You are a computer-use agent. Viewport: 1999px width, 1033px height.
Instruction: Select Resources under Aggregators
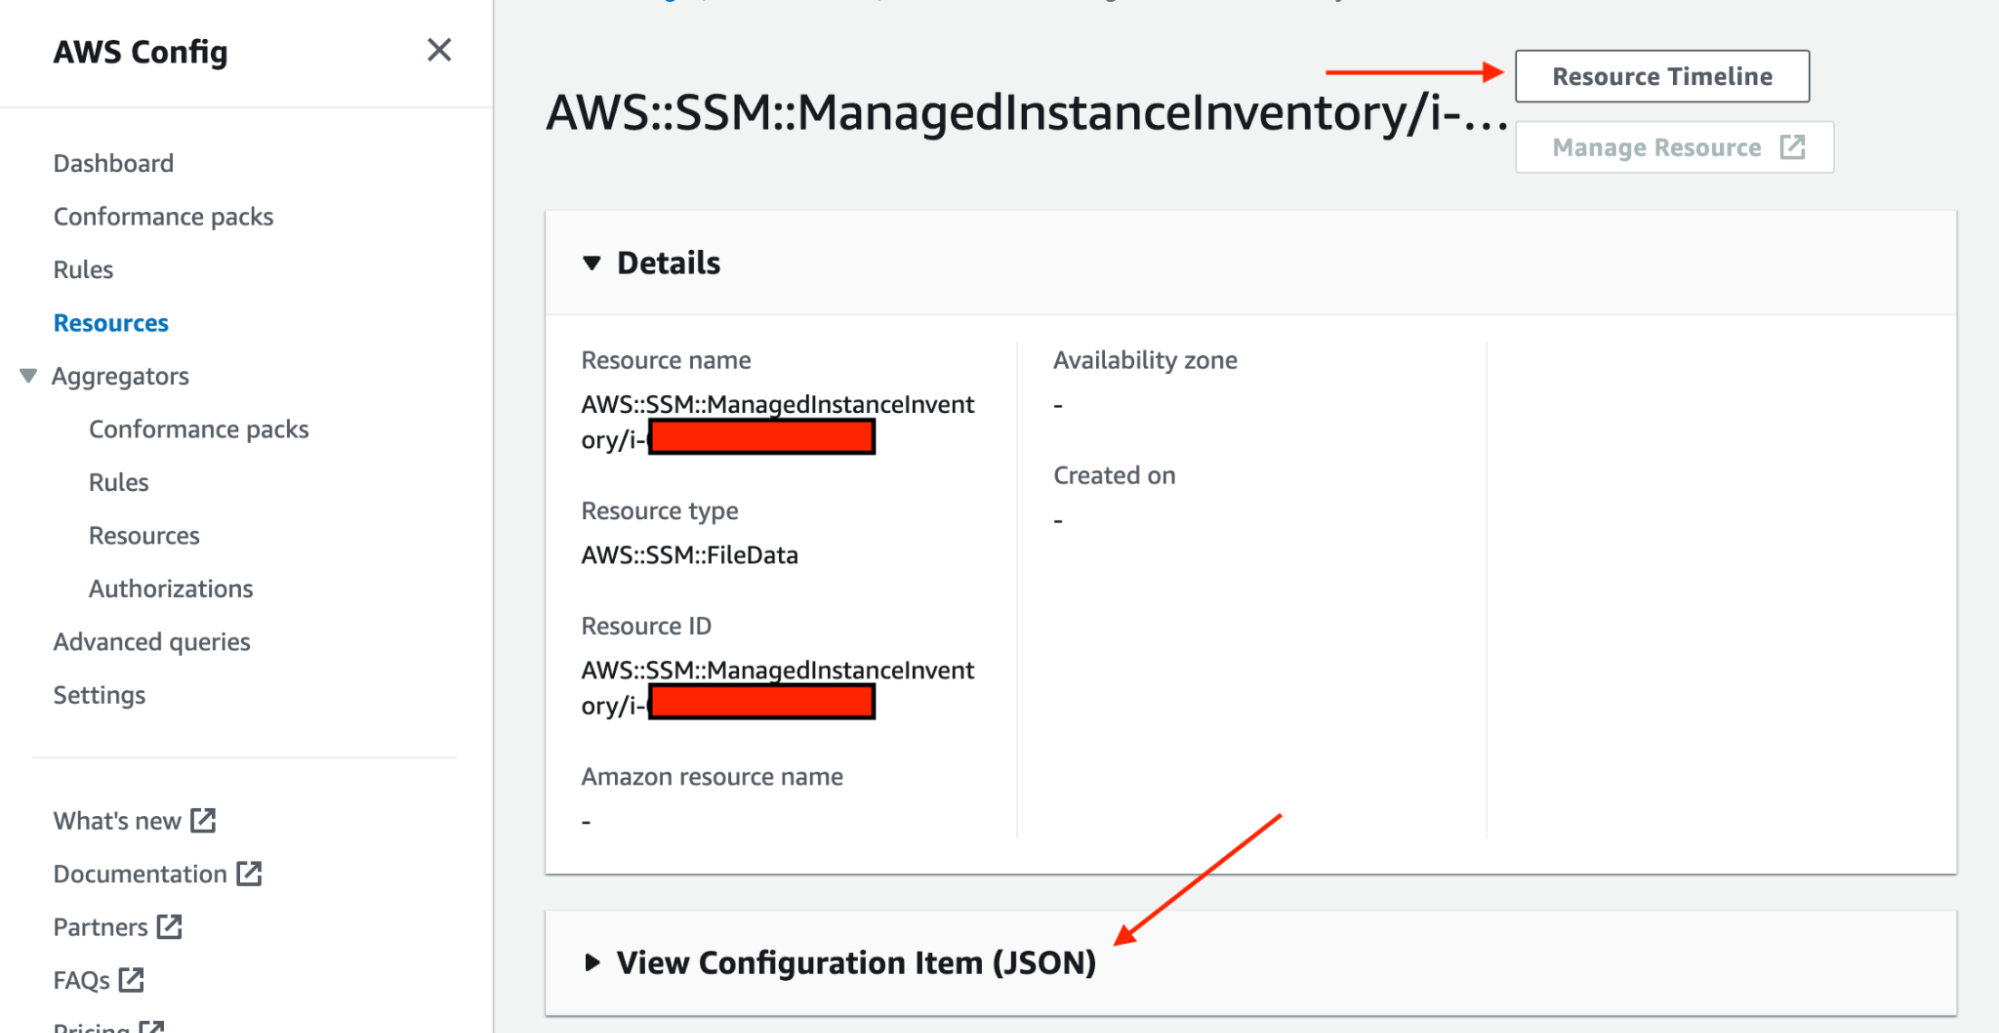tap(144, 535)
